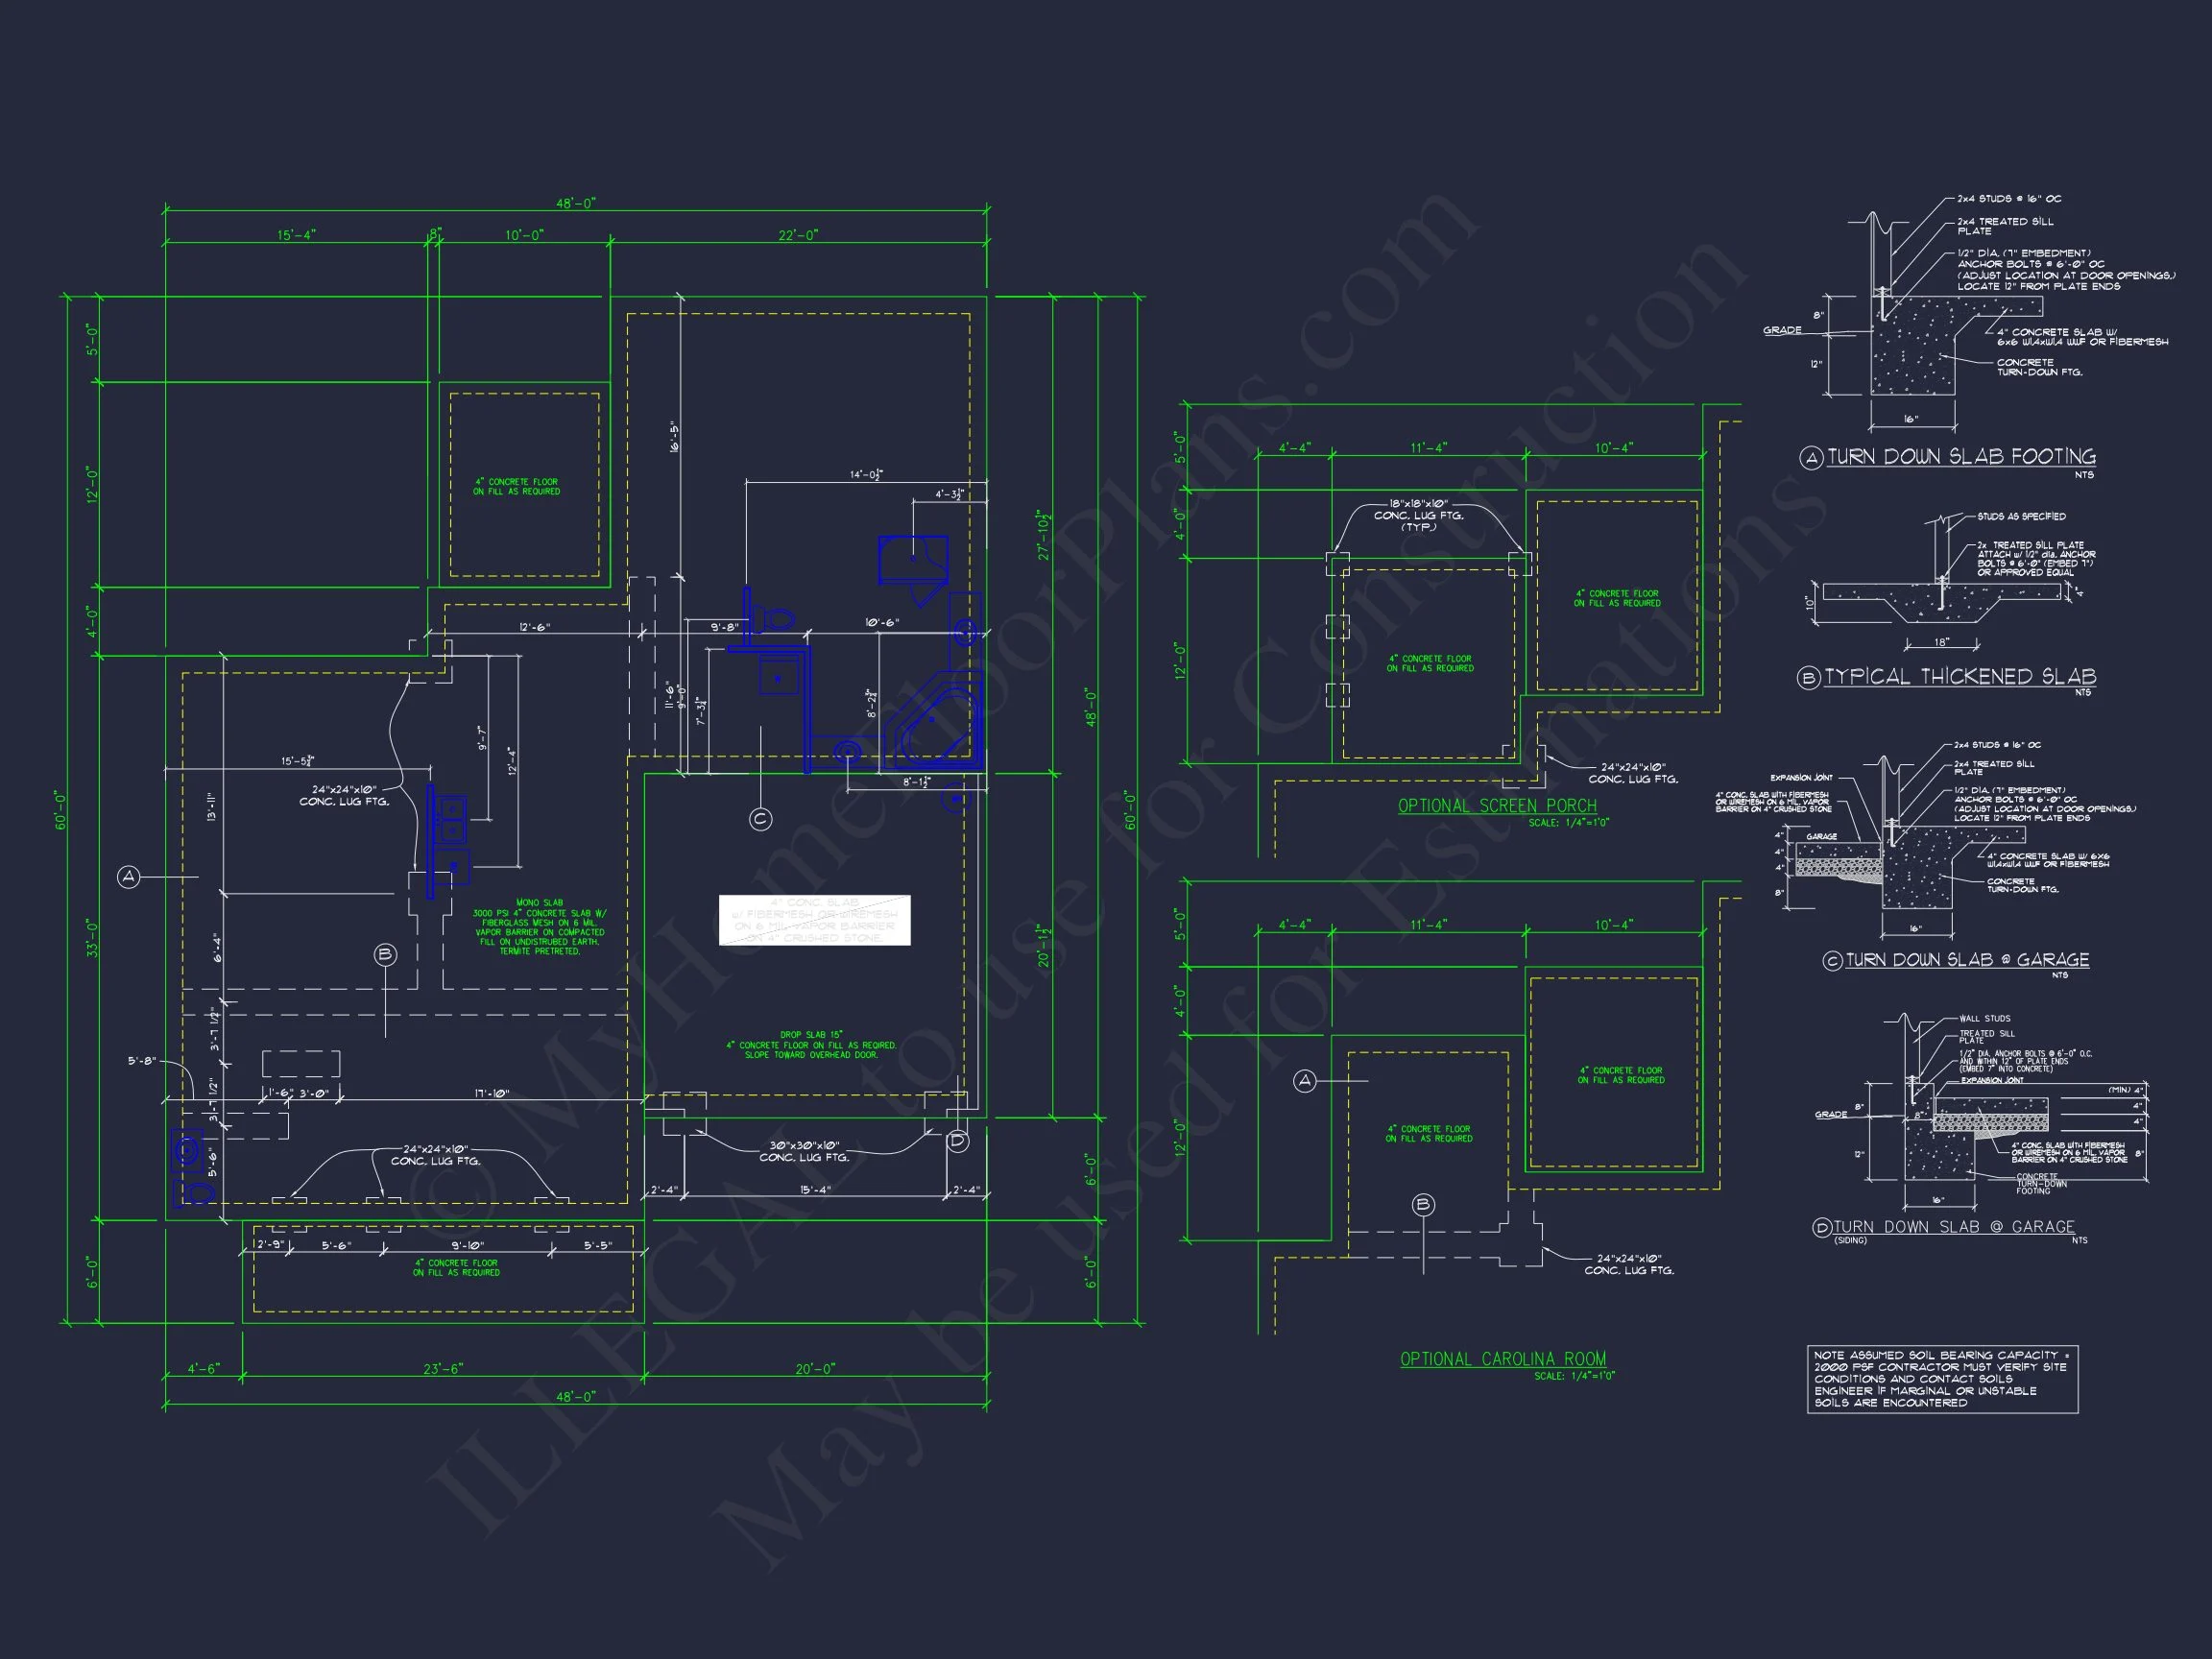Click the Optional Carolina Room title
The width and height of the screenshot is (2212, 1659).
1503,1359
